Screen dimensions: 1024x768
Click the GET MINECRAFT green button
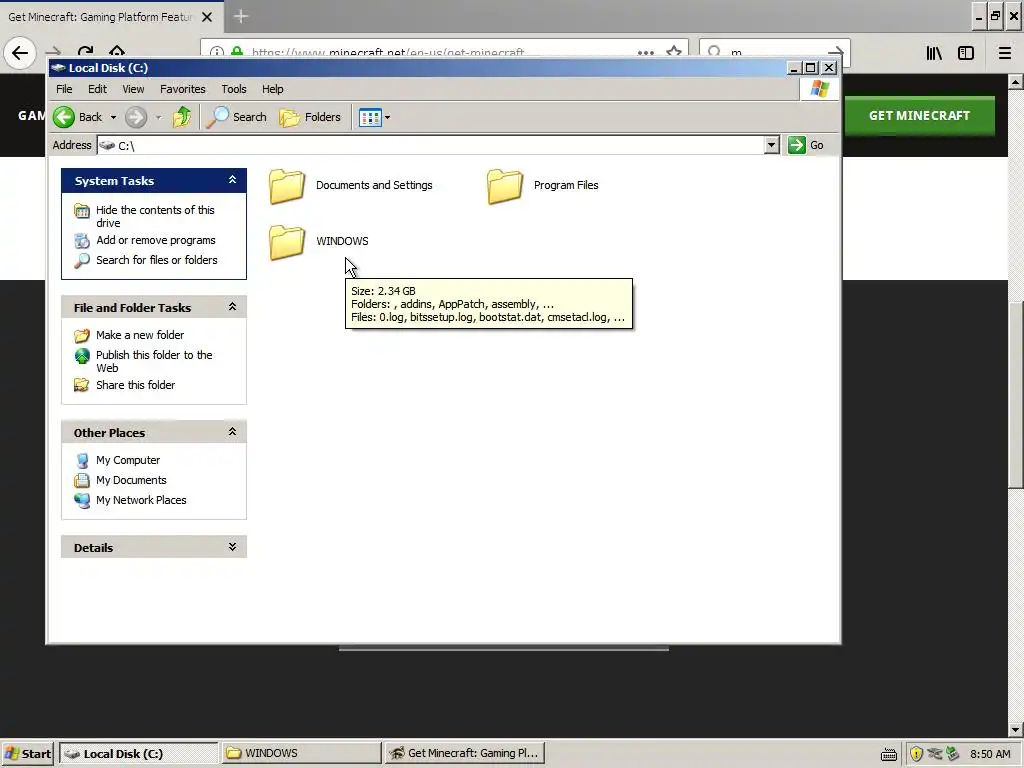tap(920, 116)
